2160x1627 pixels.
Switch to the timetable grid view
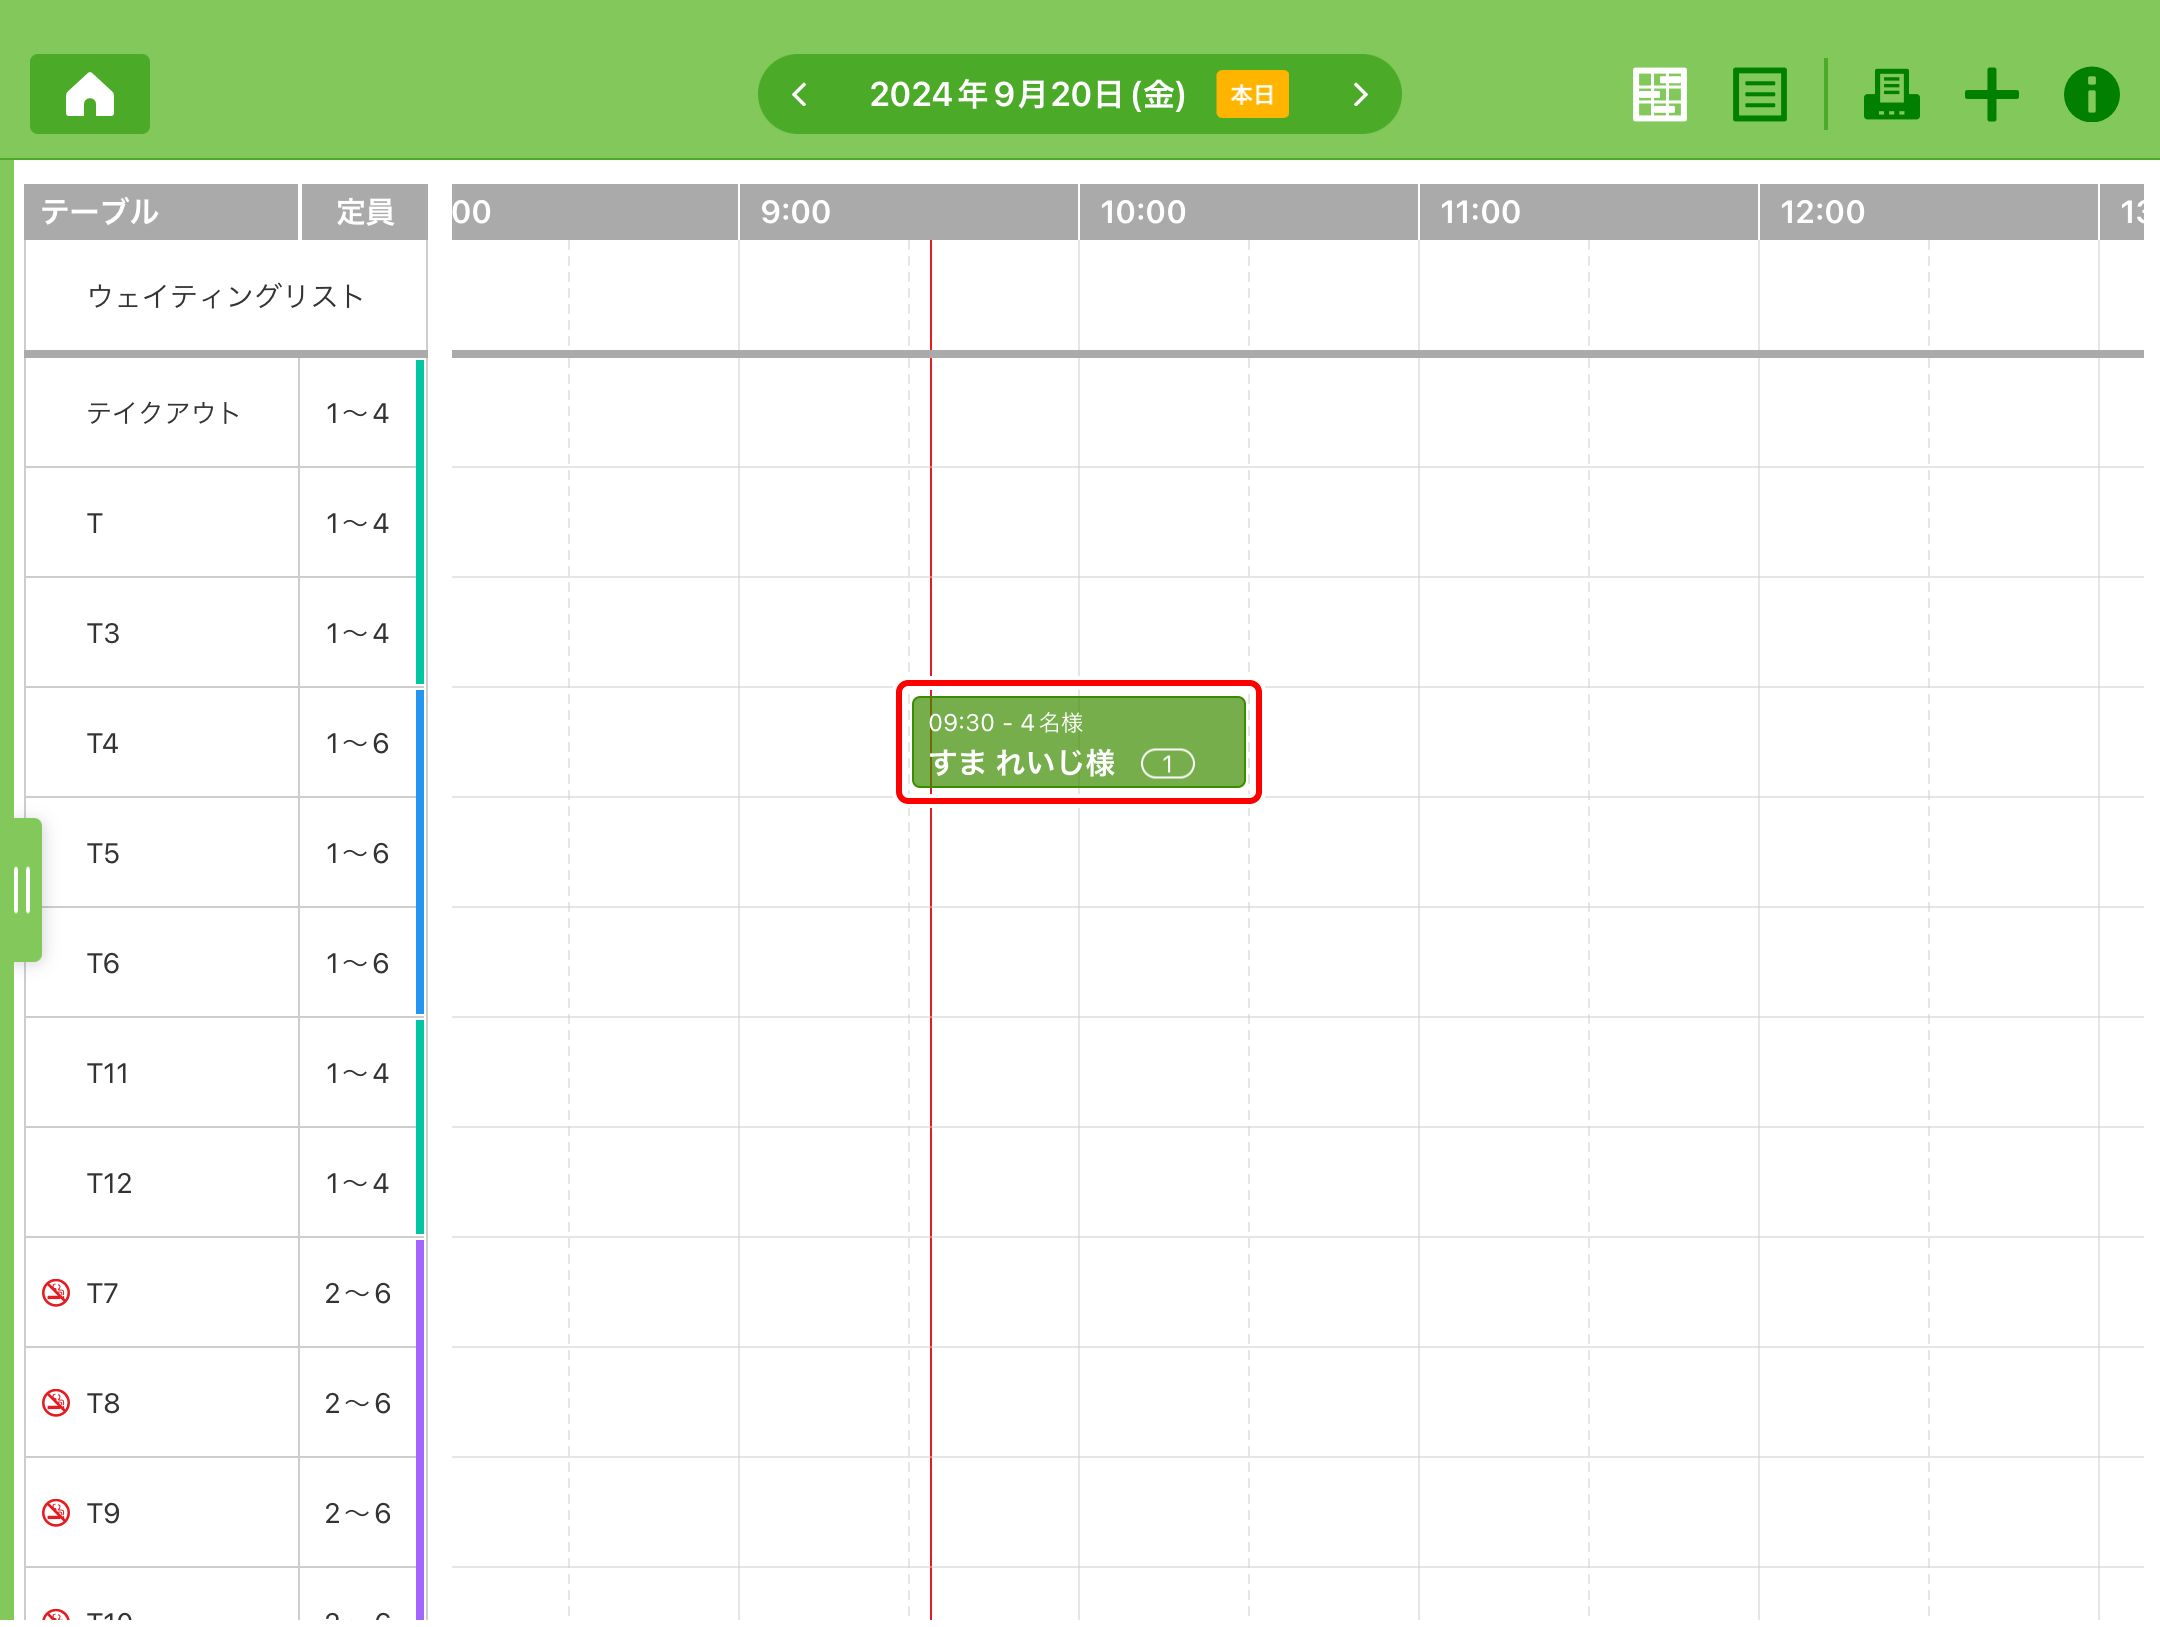click(x=1659, y=95)
